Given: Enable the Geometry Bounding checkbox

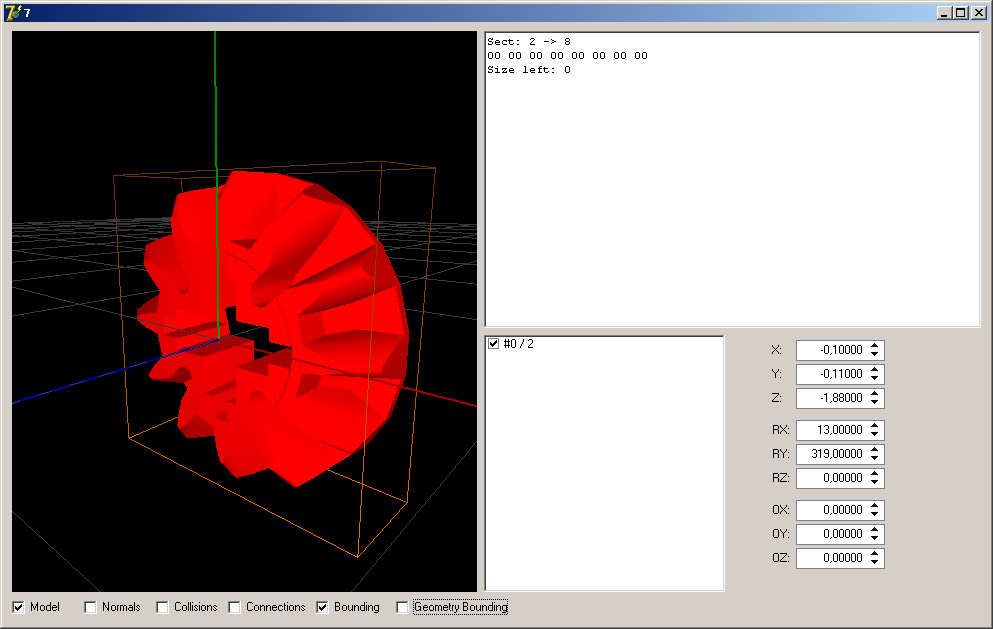Looking at the screenshot, I should tap(403, 607).
